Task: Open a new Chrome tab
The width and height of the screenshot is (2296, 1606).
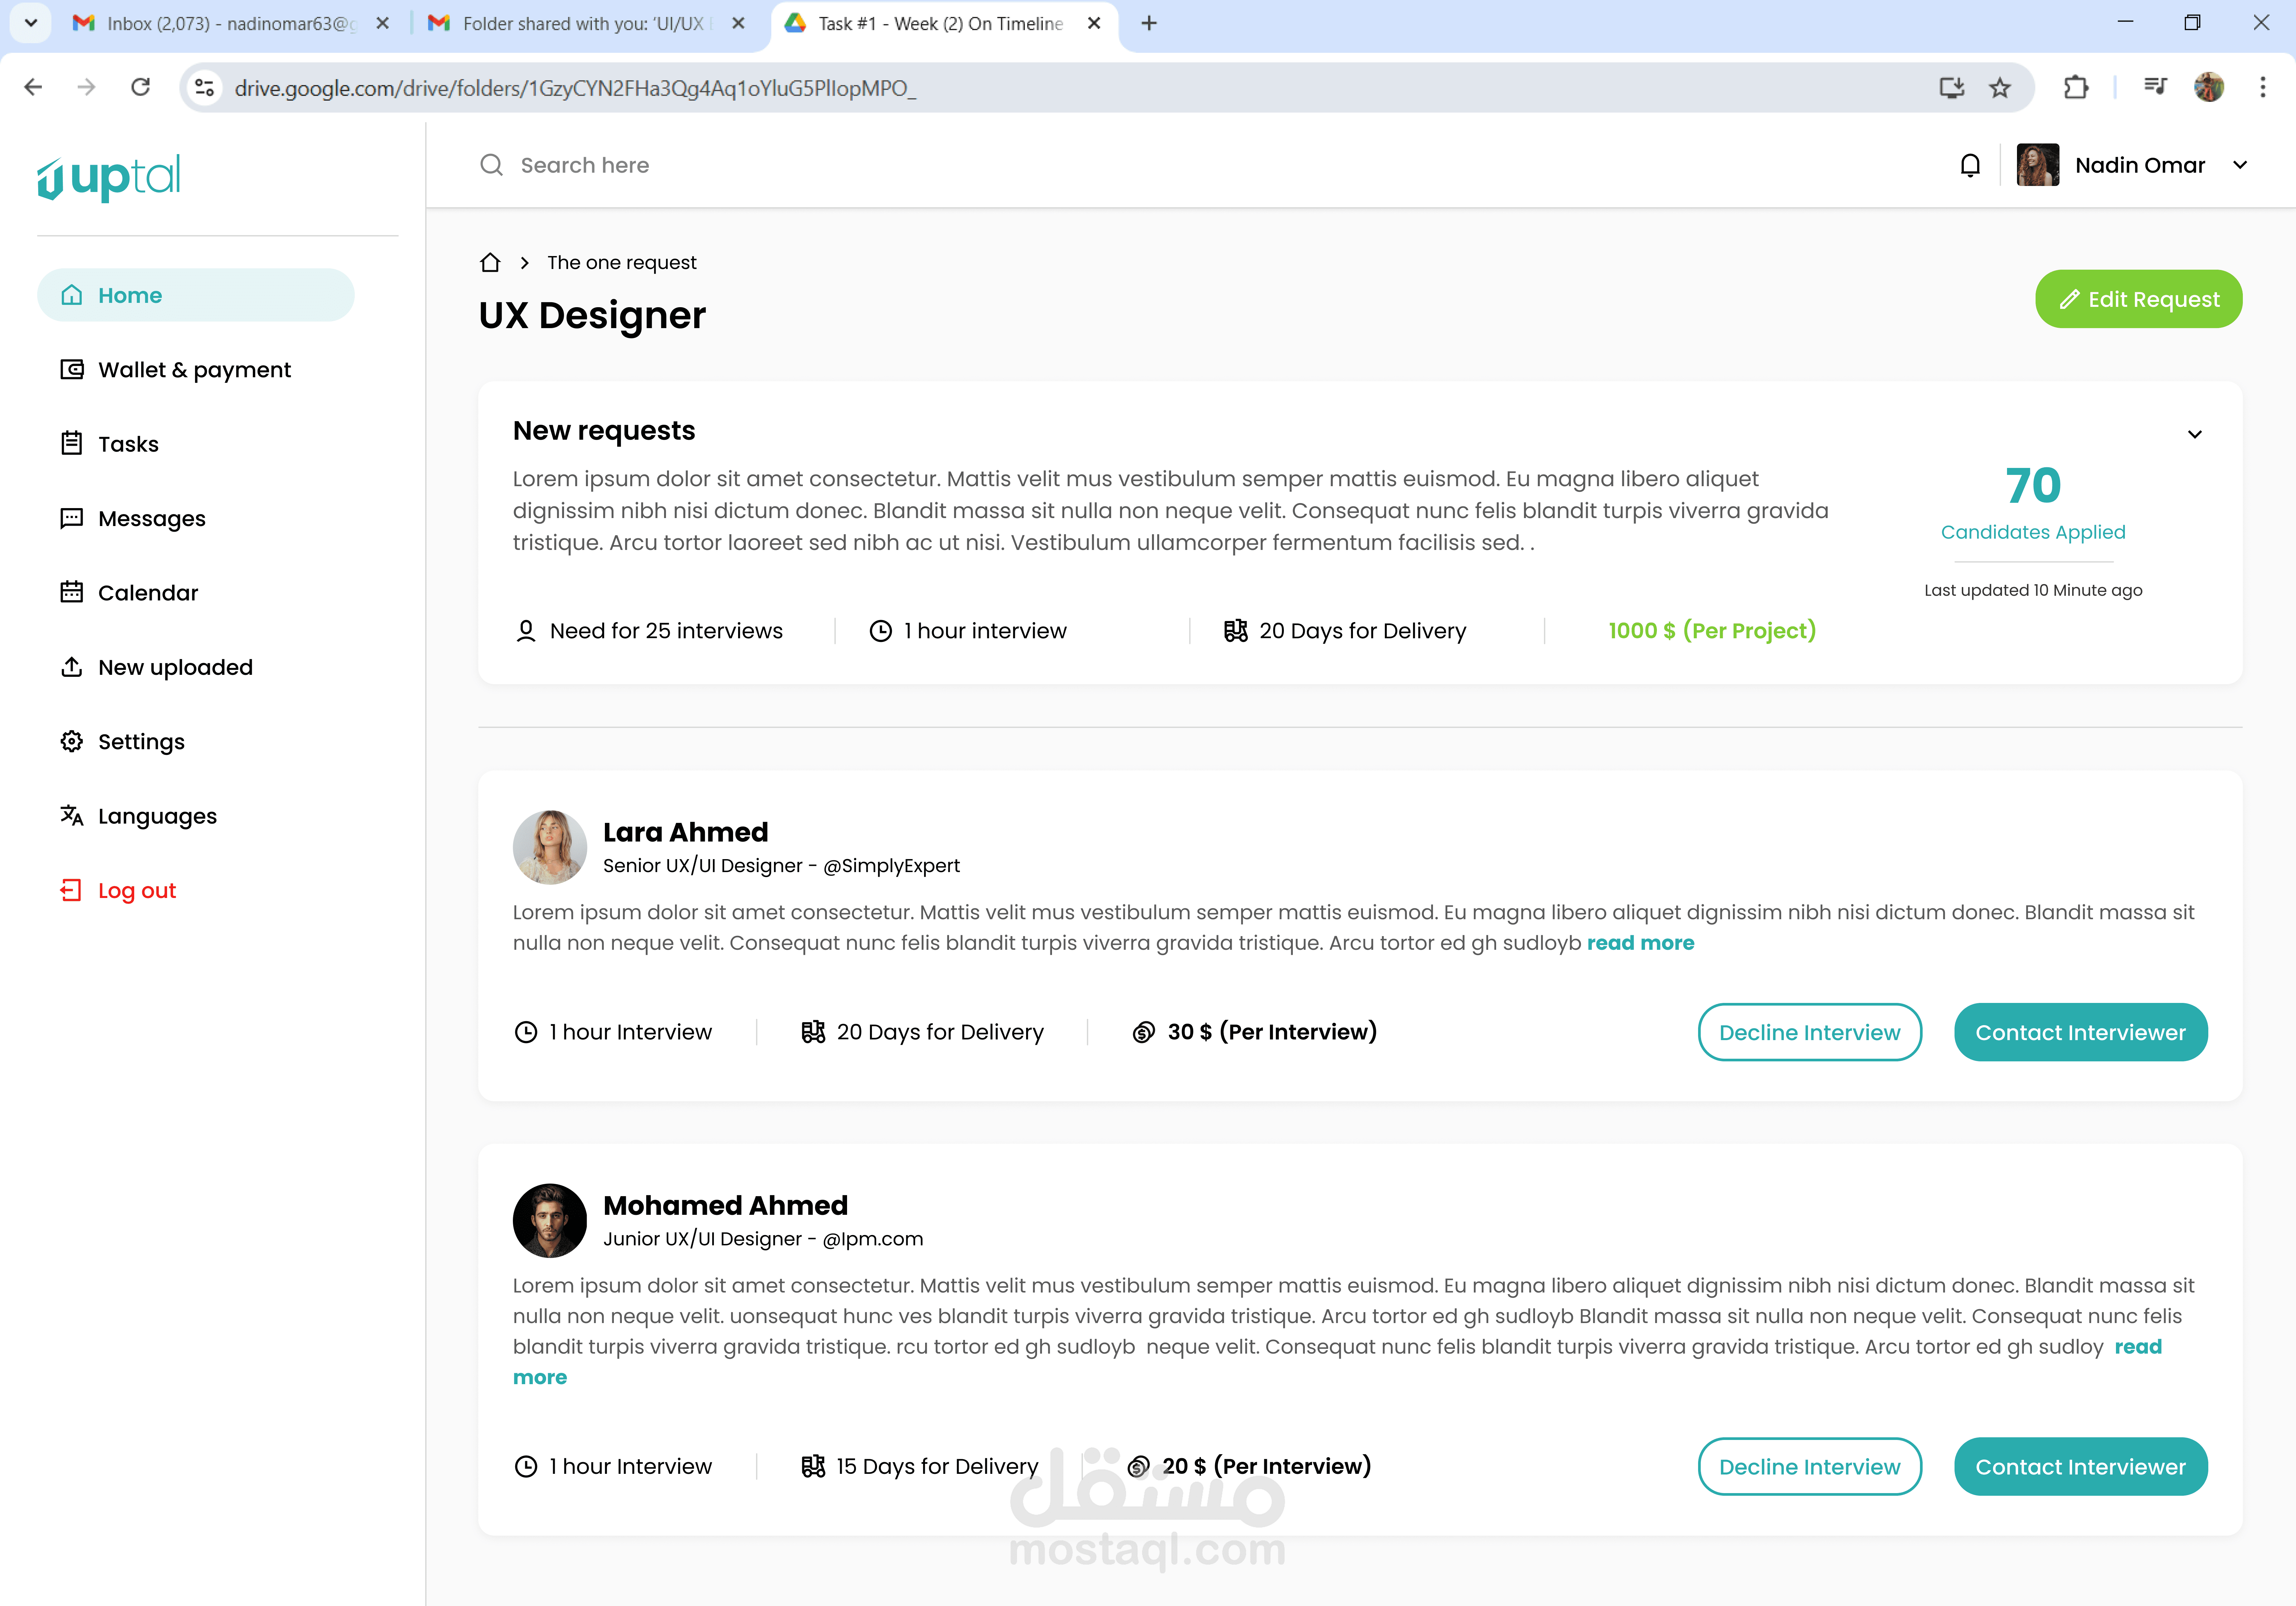Action: (x=1149, y=23)
